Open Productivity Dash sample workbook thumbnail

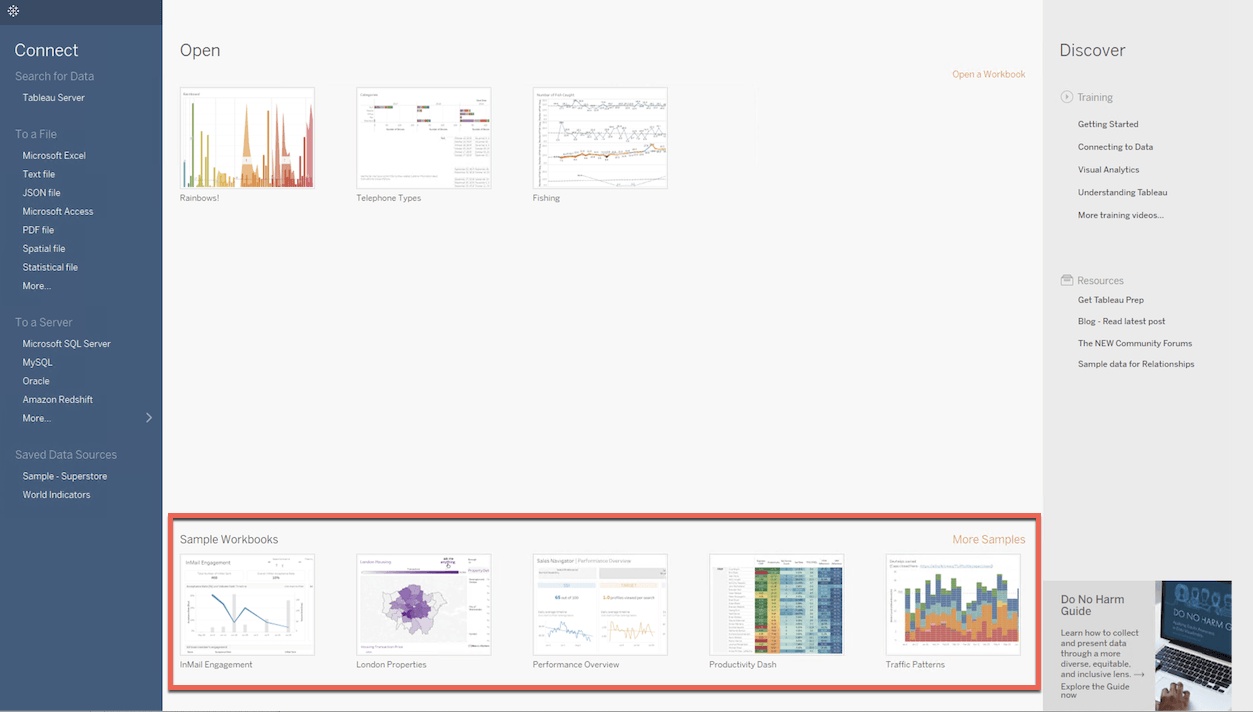click(777, 605)
